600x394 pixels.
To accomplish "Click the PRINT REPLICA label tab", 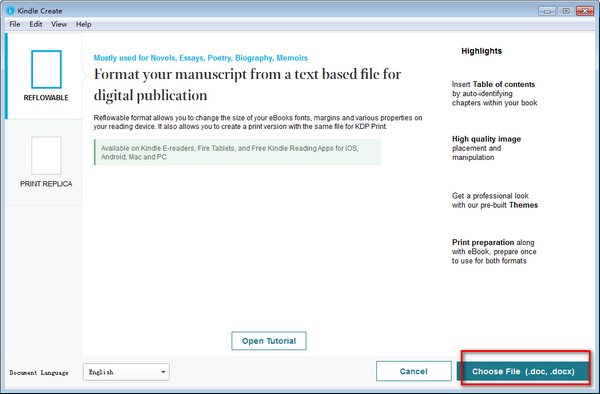I will point(46,184).
